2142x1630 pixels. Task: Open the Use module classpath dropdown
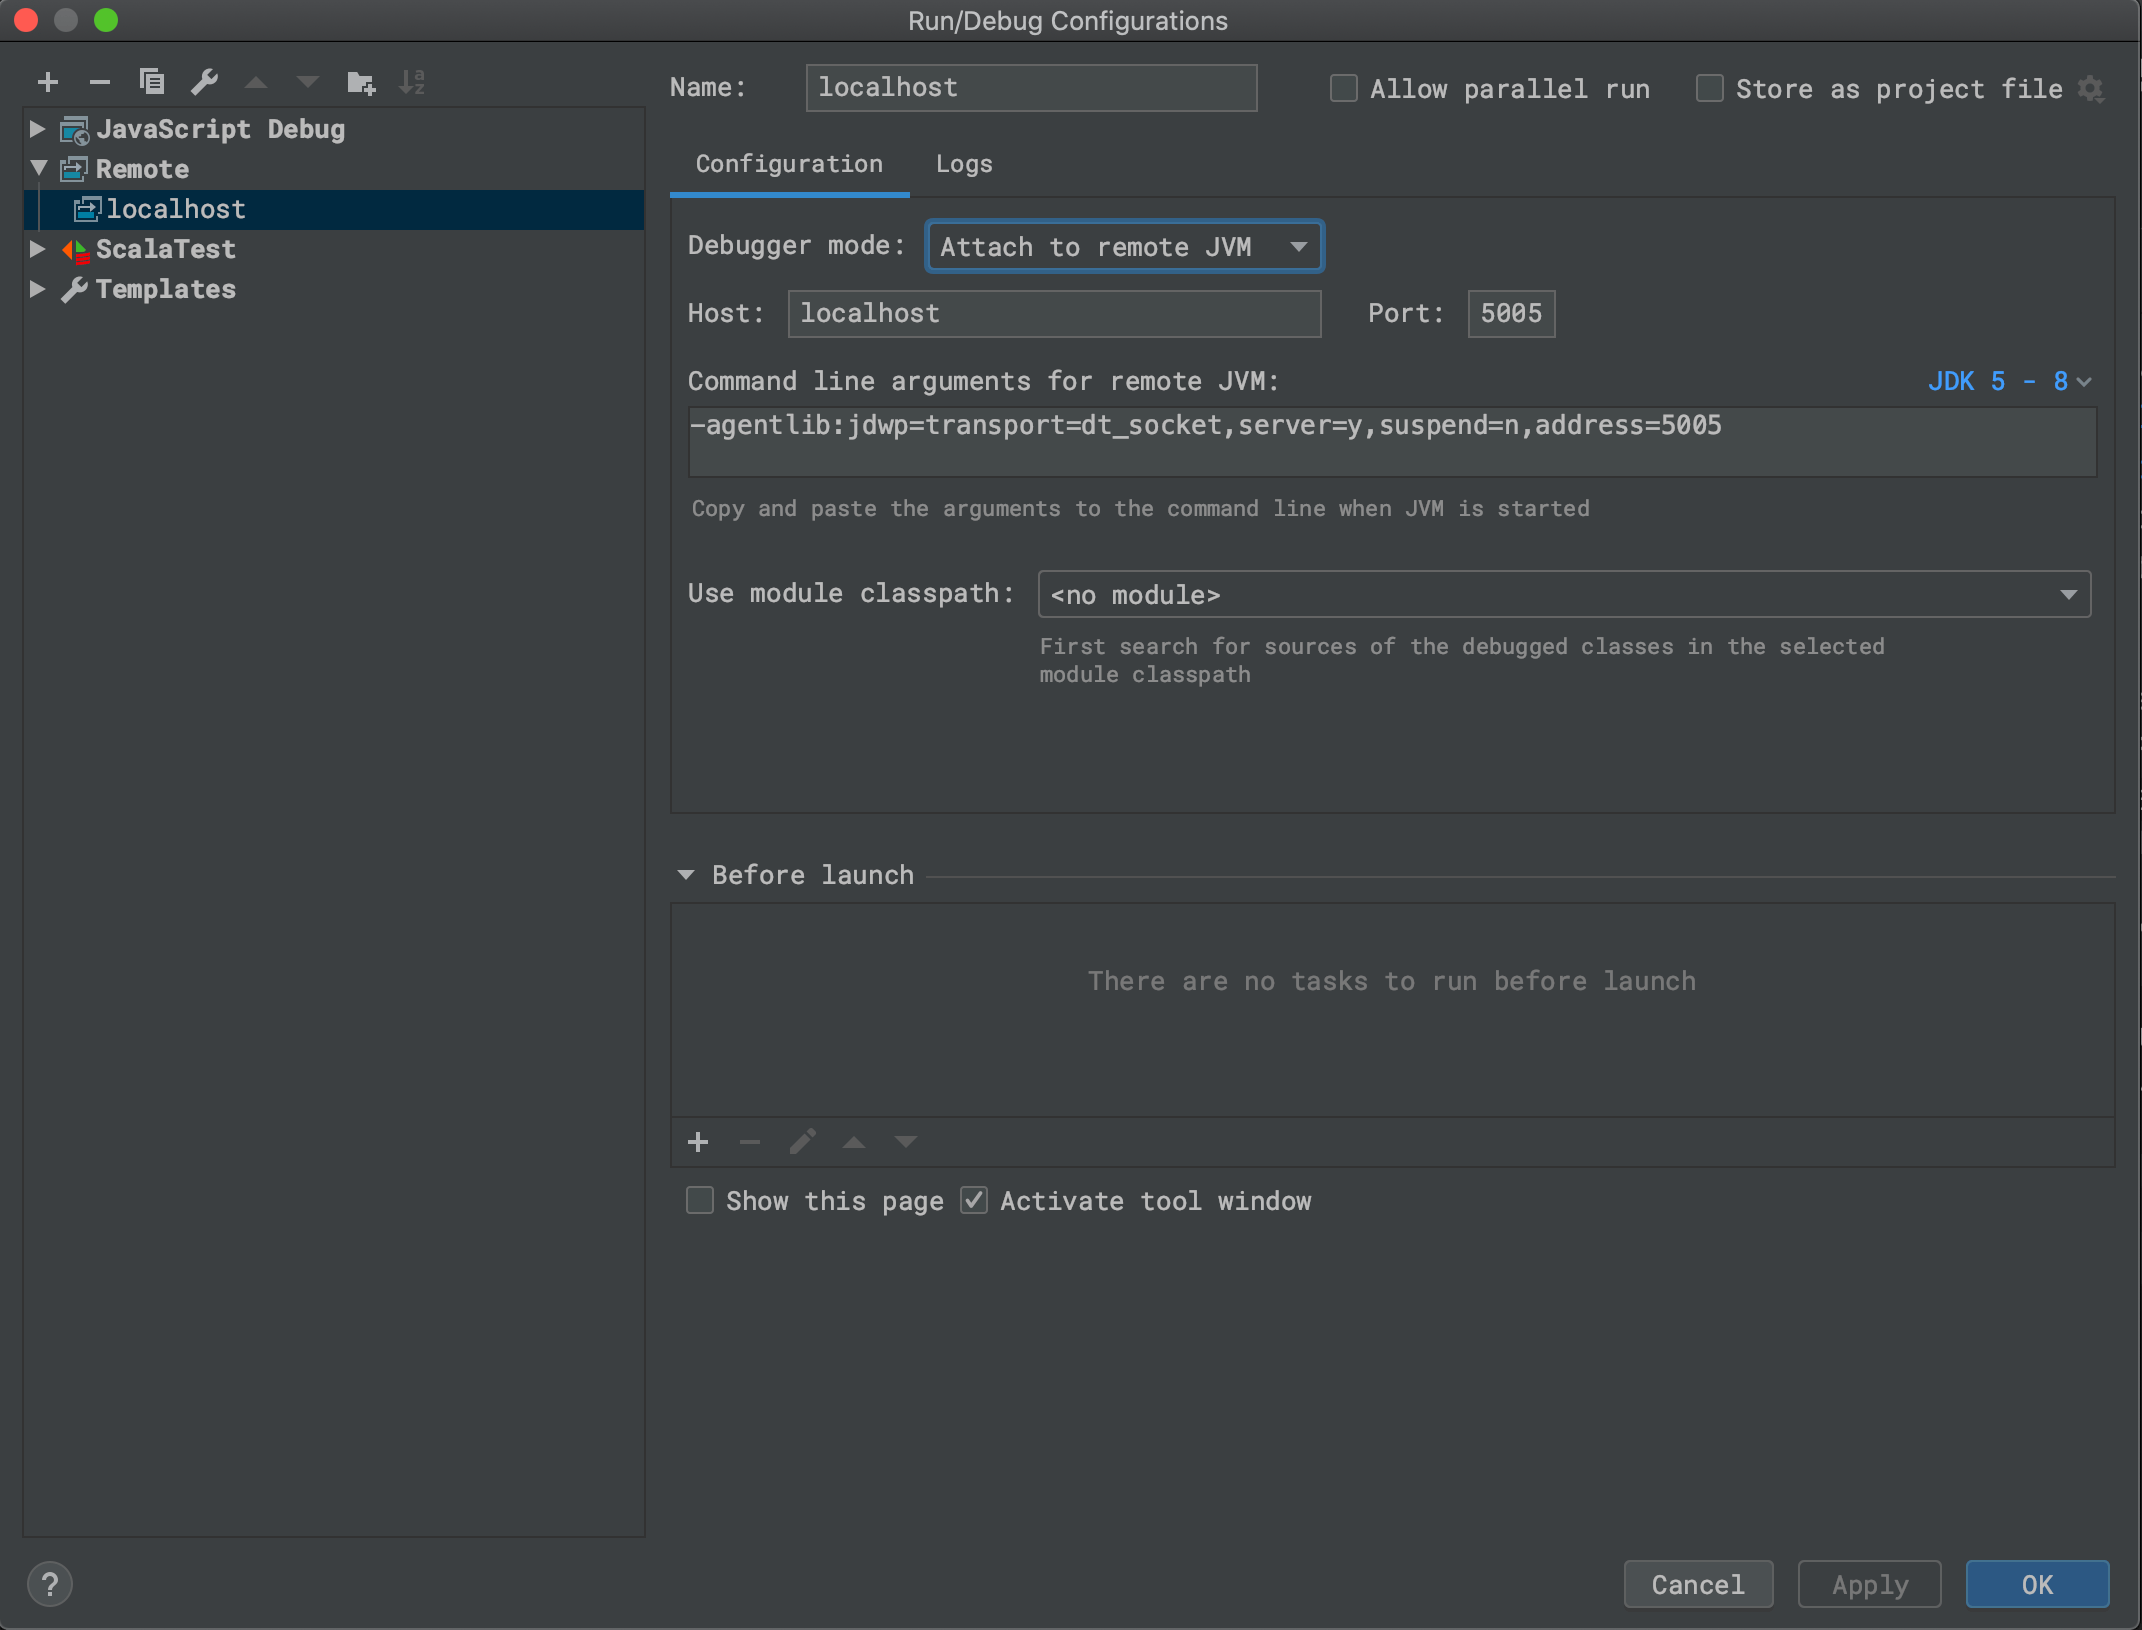pyautogui.click(x=1564, y=594)
